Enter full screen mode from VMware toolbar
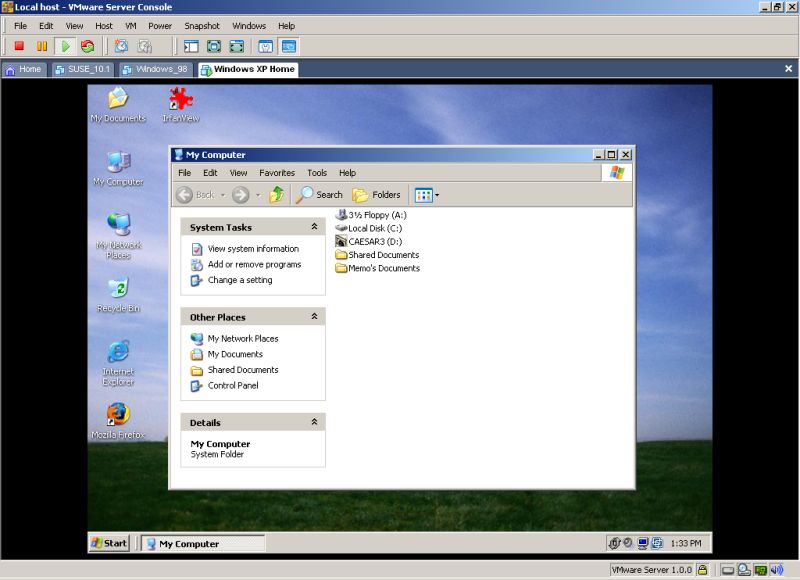 coord(214,46)
